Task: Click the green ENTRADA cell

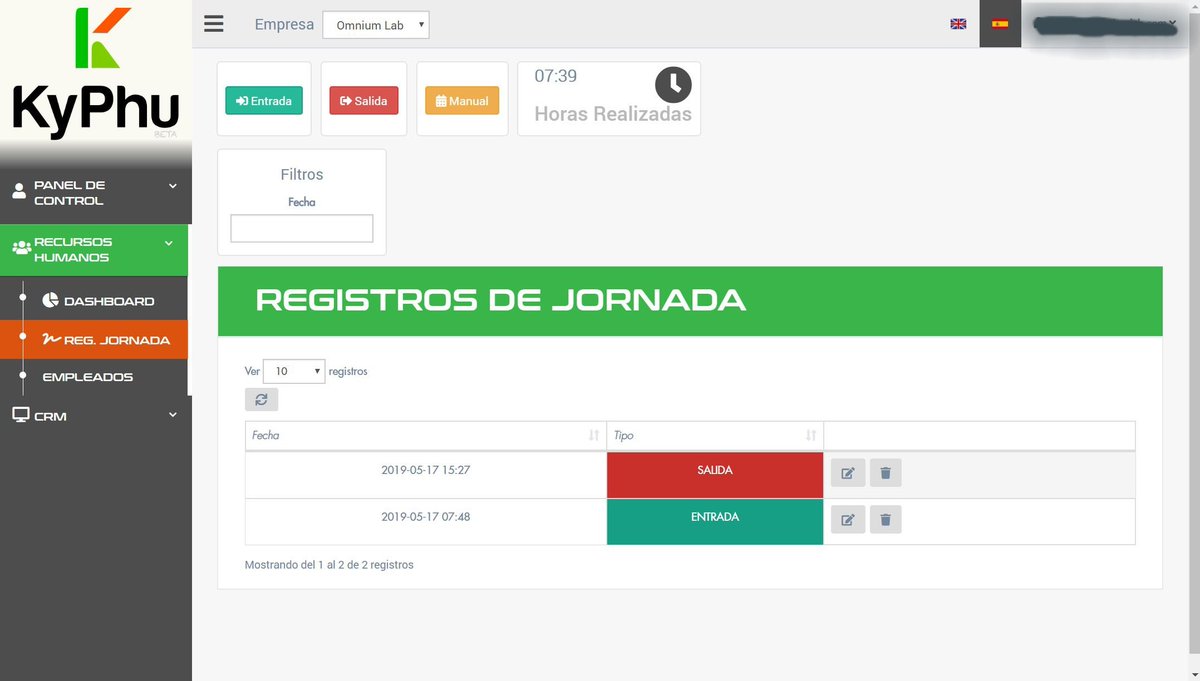Action: [715, 521]
